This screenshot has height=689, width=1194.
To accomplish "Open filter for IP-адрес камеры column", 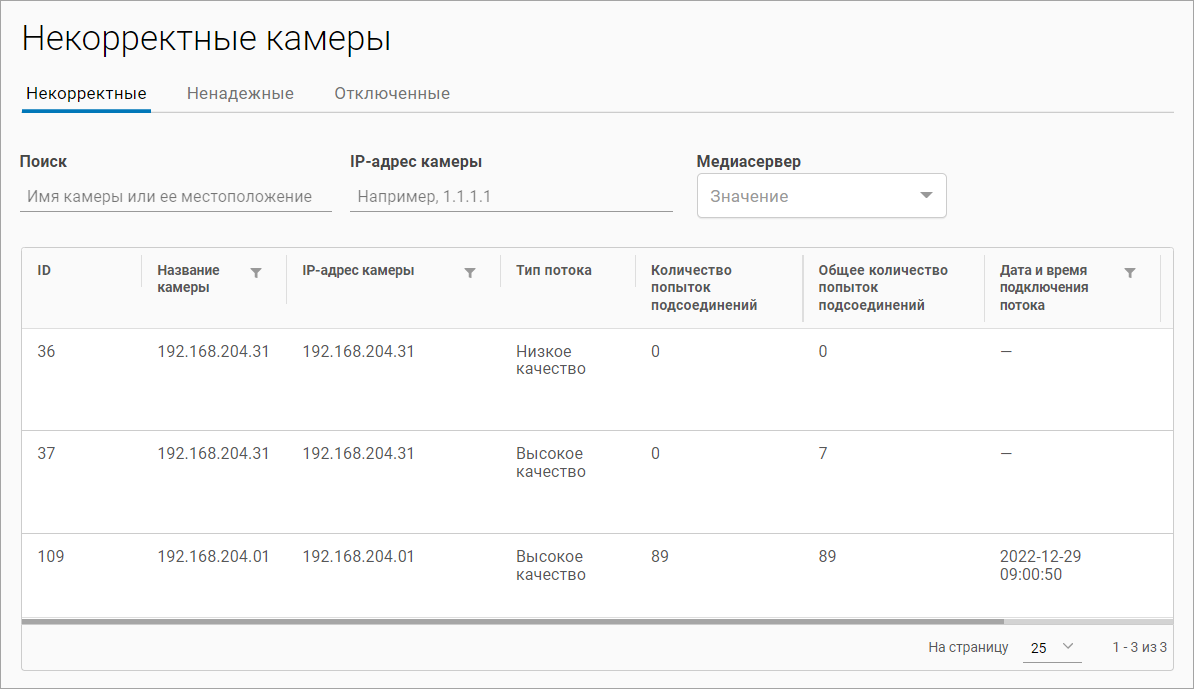I will 470,272.
